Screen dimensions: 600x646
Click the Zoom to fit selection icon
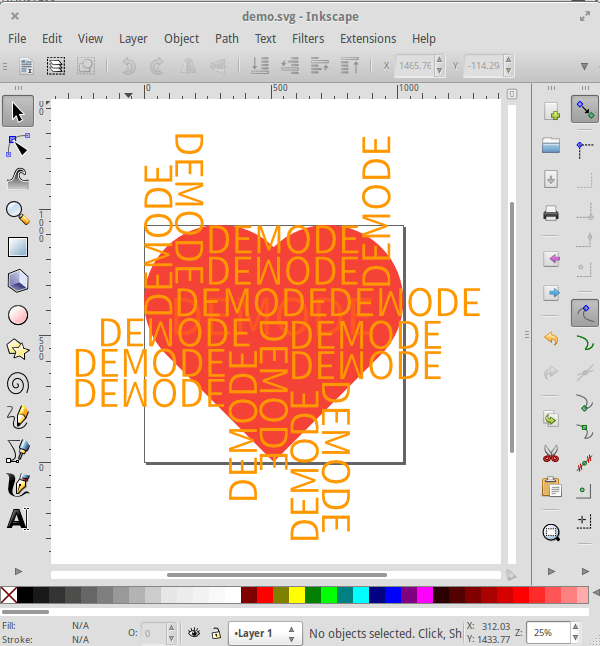click(551, 532)
